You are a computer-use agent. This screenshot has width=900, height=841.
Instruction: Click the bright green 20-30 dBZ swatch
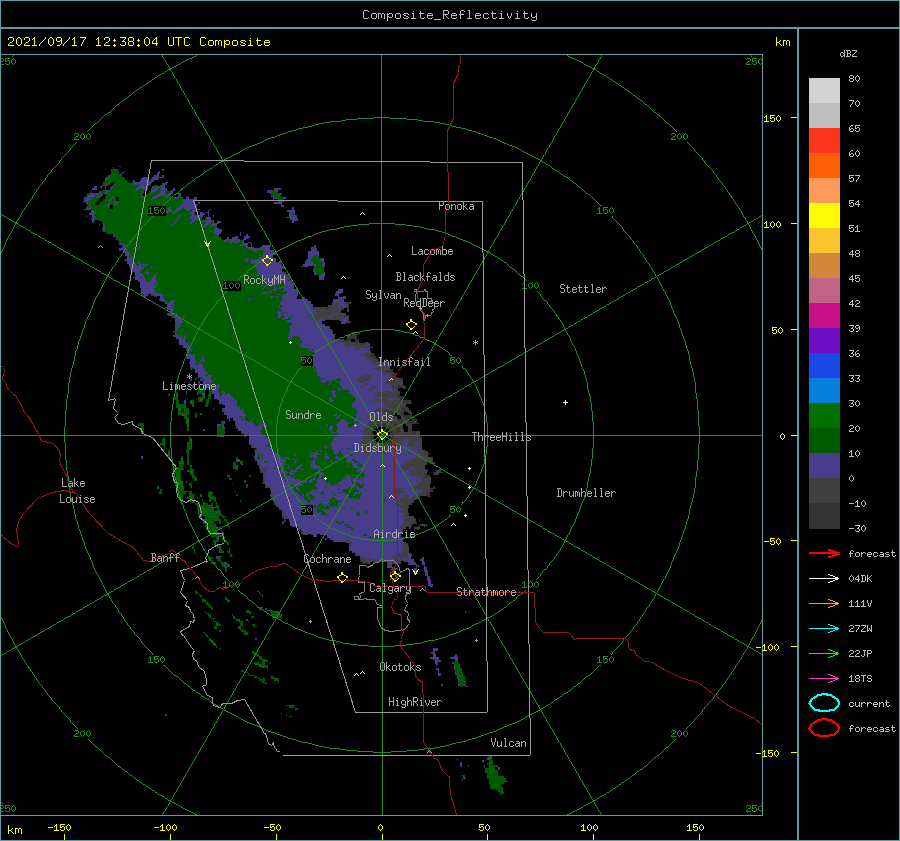[824, 416]
